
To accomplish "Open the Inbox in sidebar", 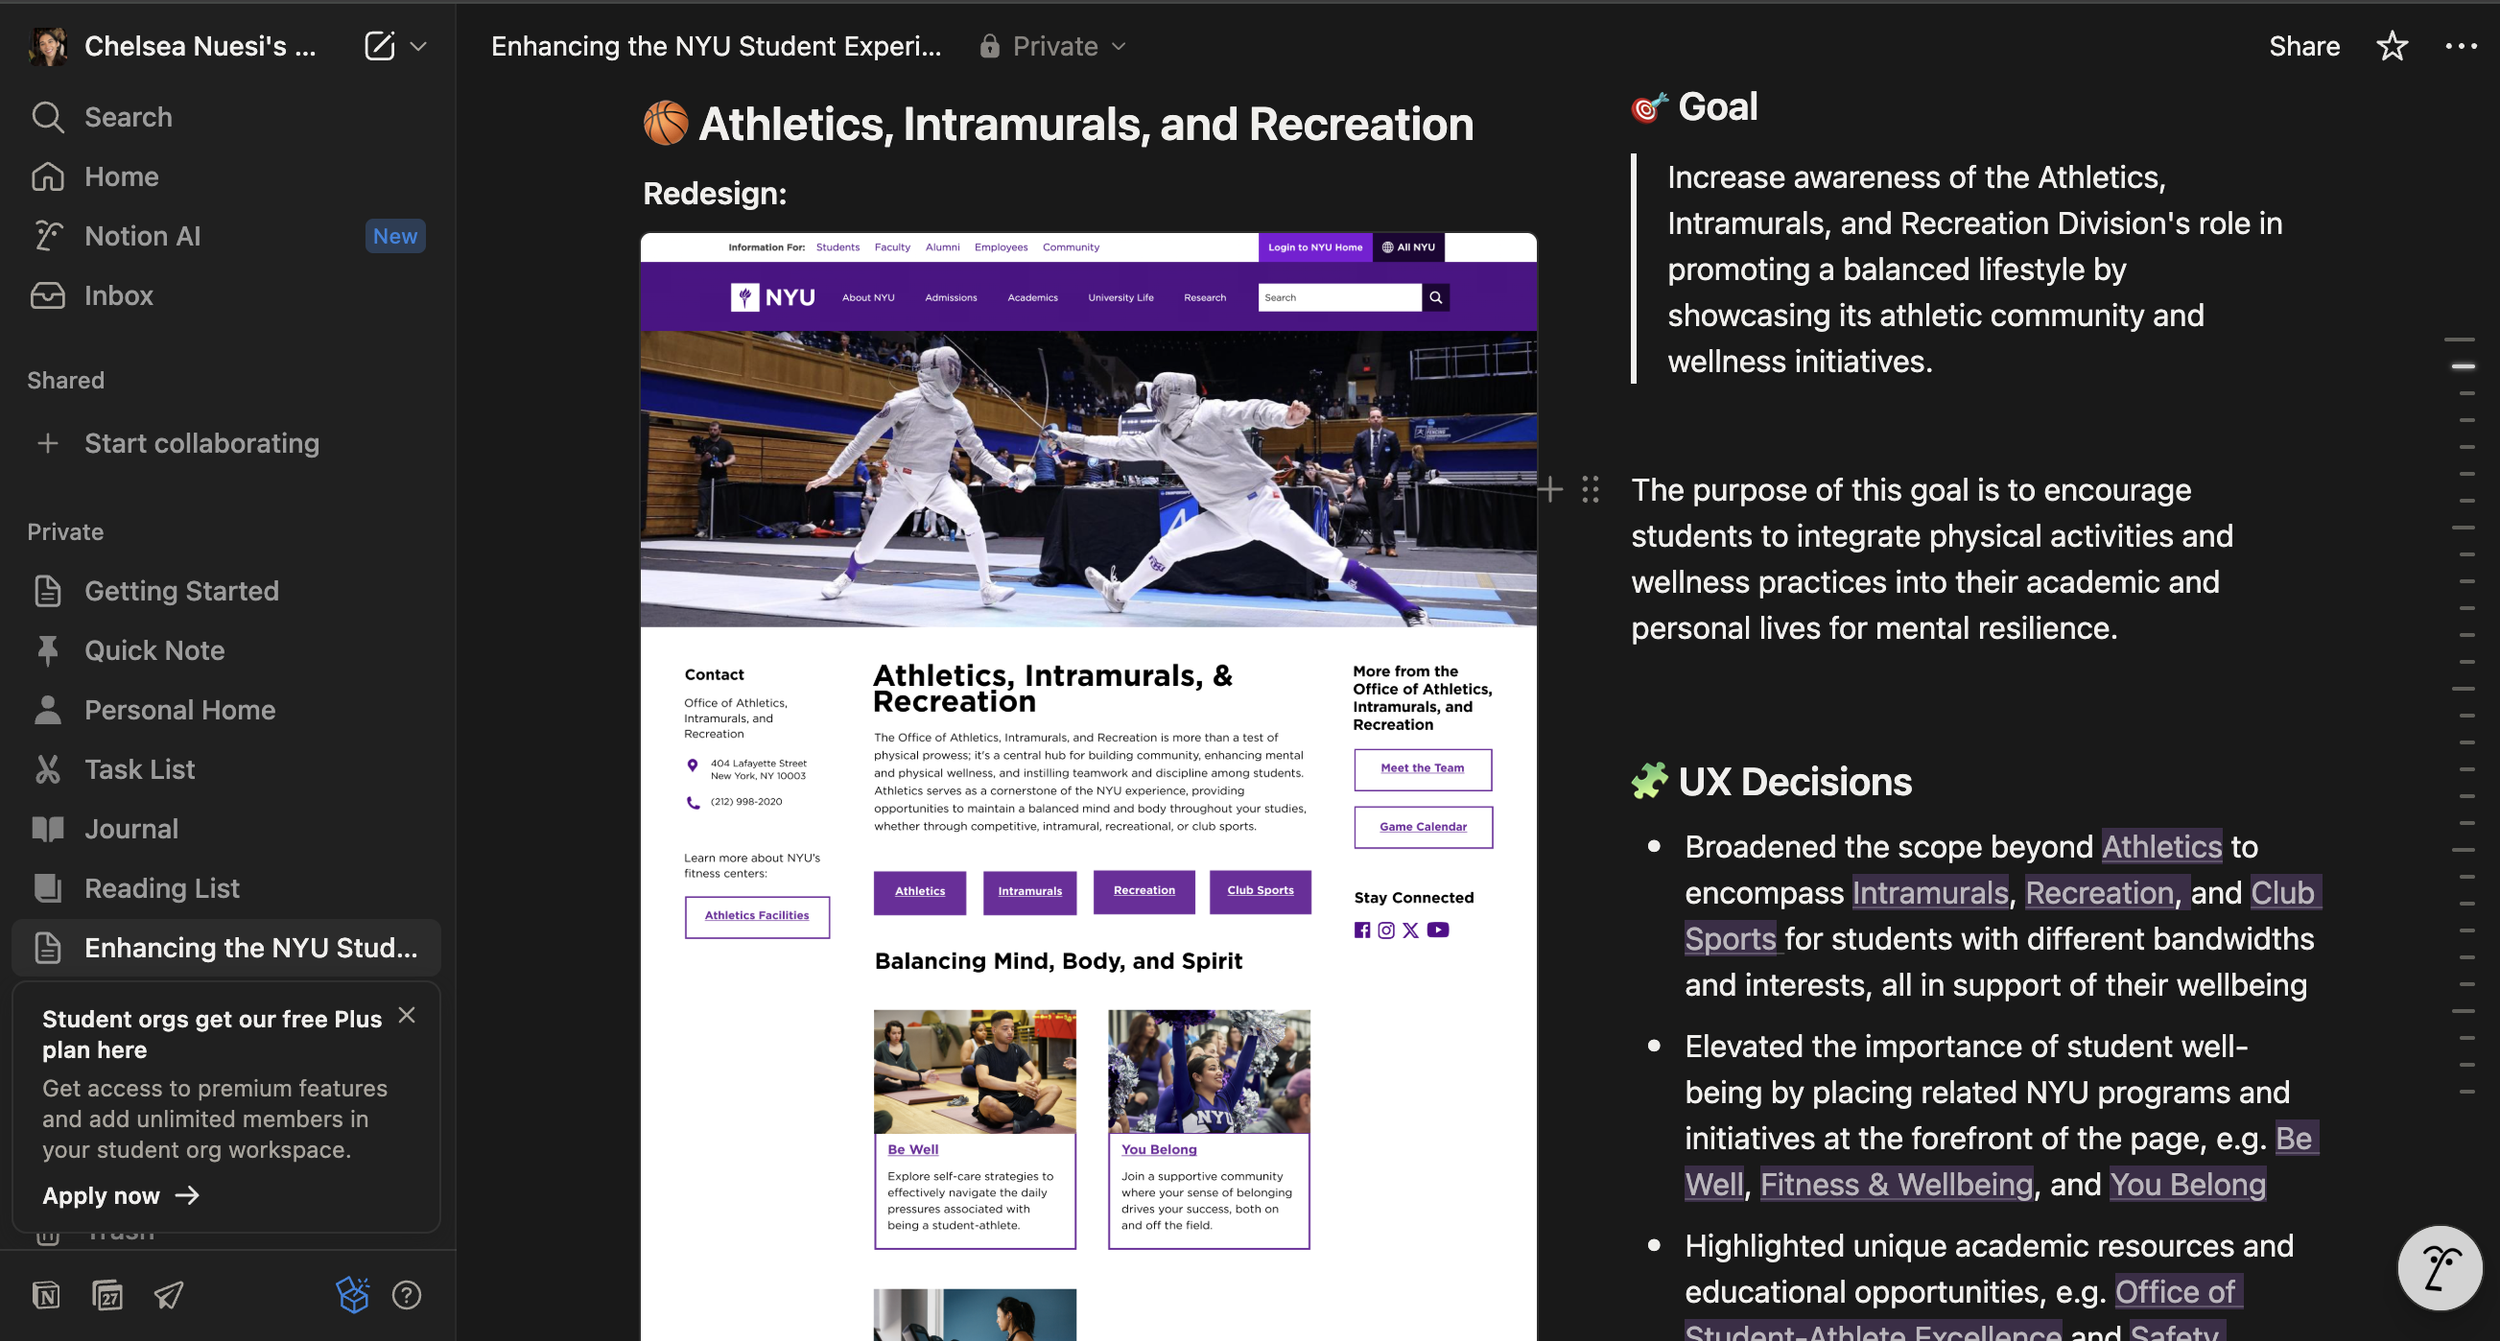I will (x=118, y=296).
